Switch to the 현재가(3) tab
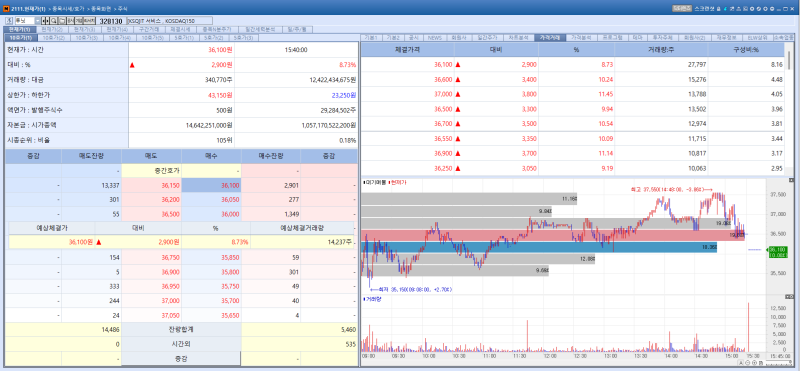Screen dimensions: 800x371 (x=84, y=30)
